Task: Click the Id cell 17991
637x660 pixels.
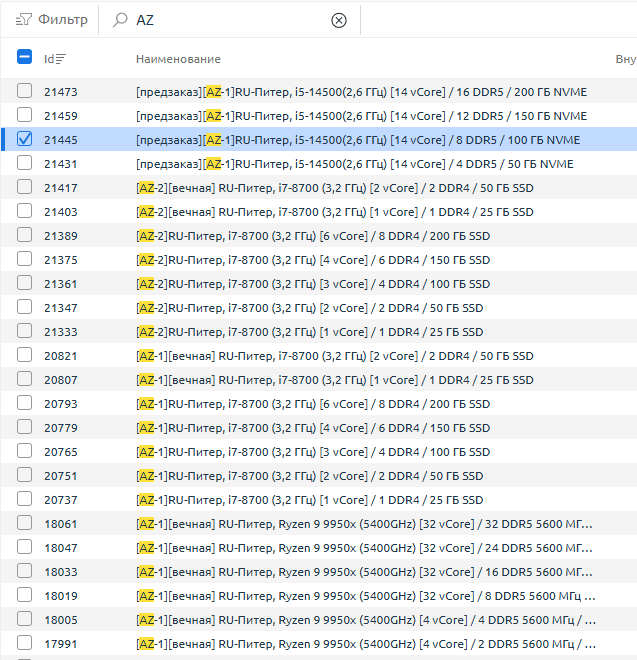Action: pyautogui.click(x=60, y=643)
